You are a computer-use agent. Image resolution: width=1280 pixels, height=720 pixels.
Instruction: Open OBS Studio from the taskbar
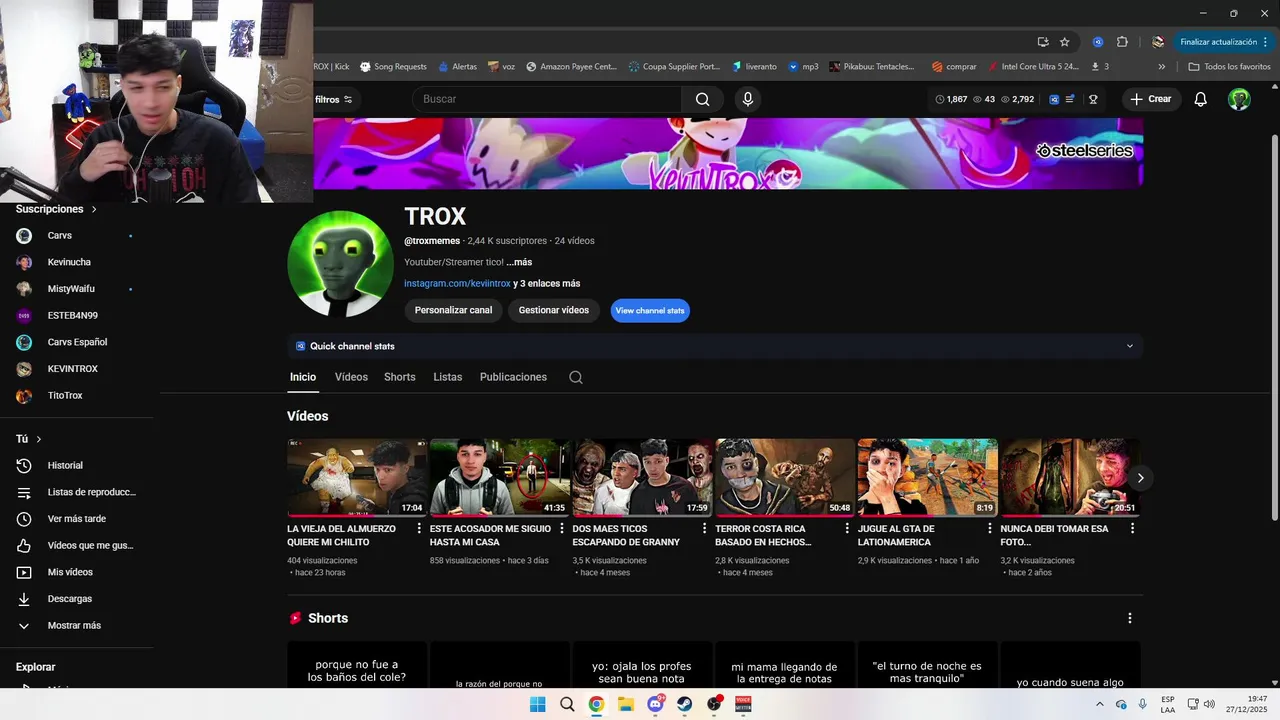tap(714, 704)
